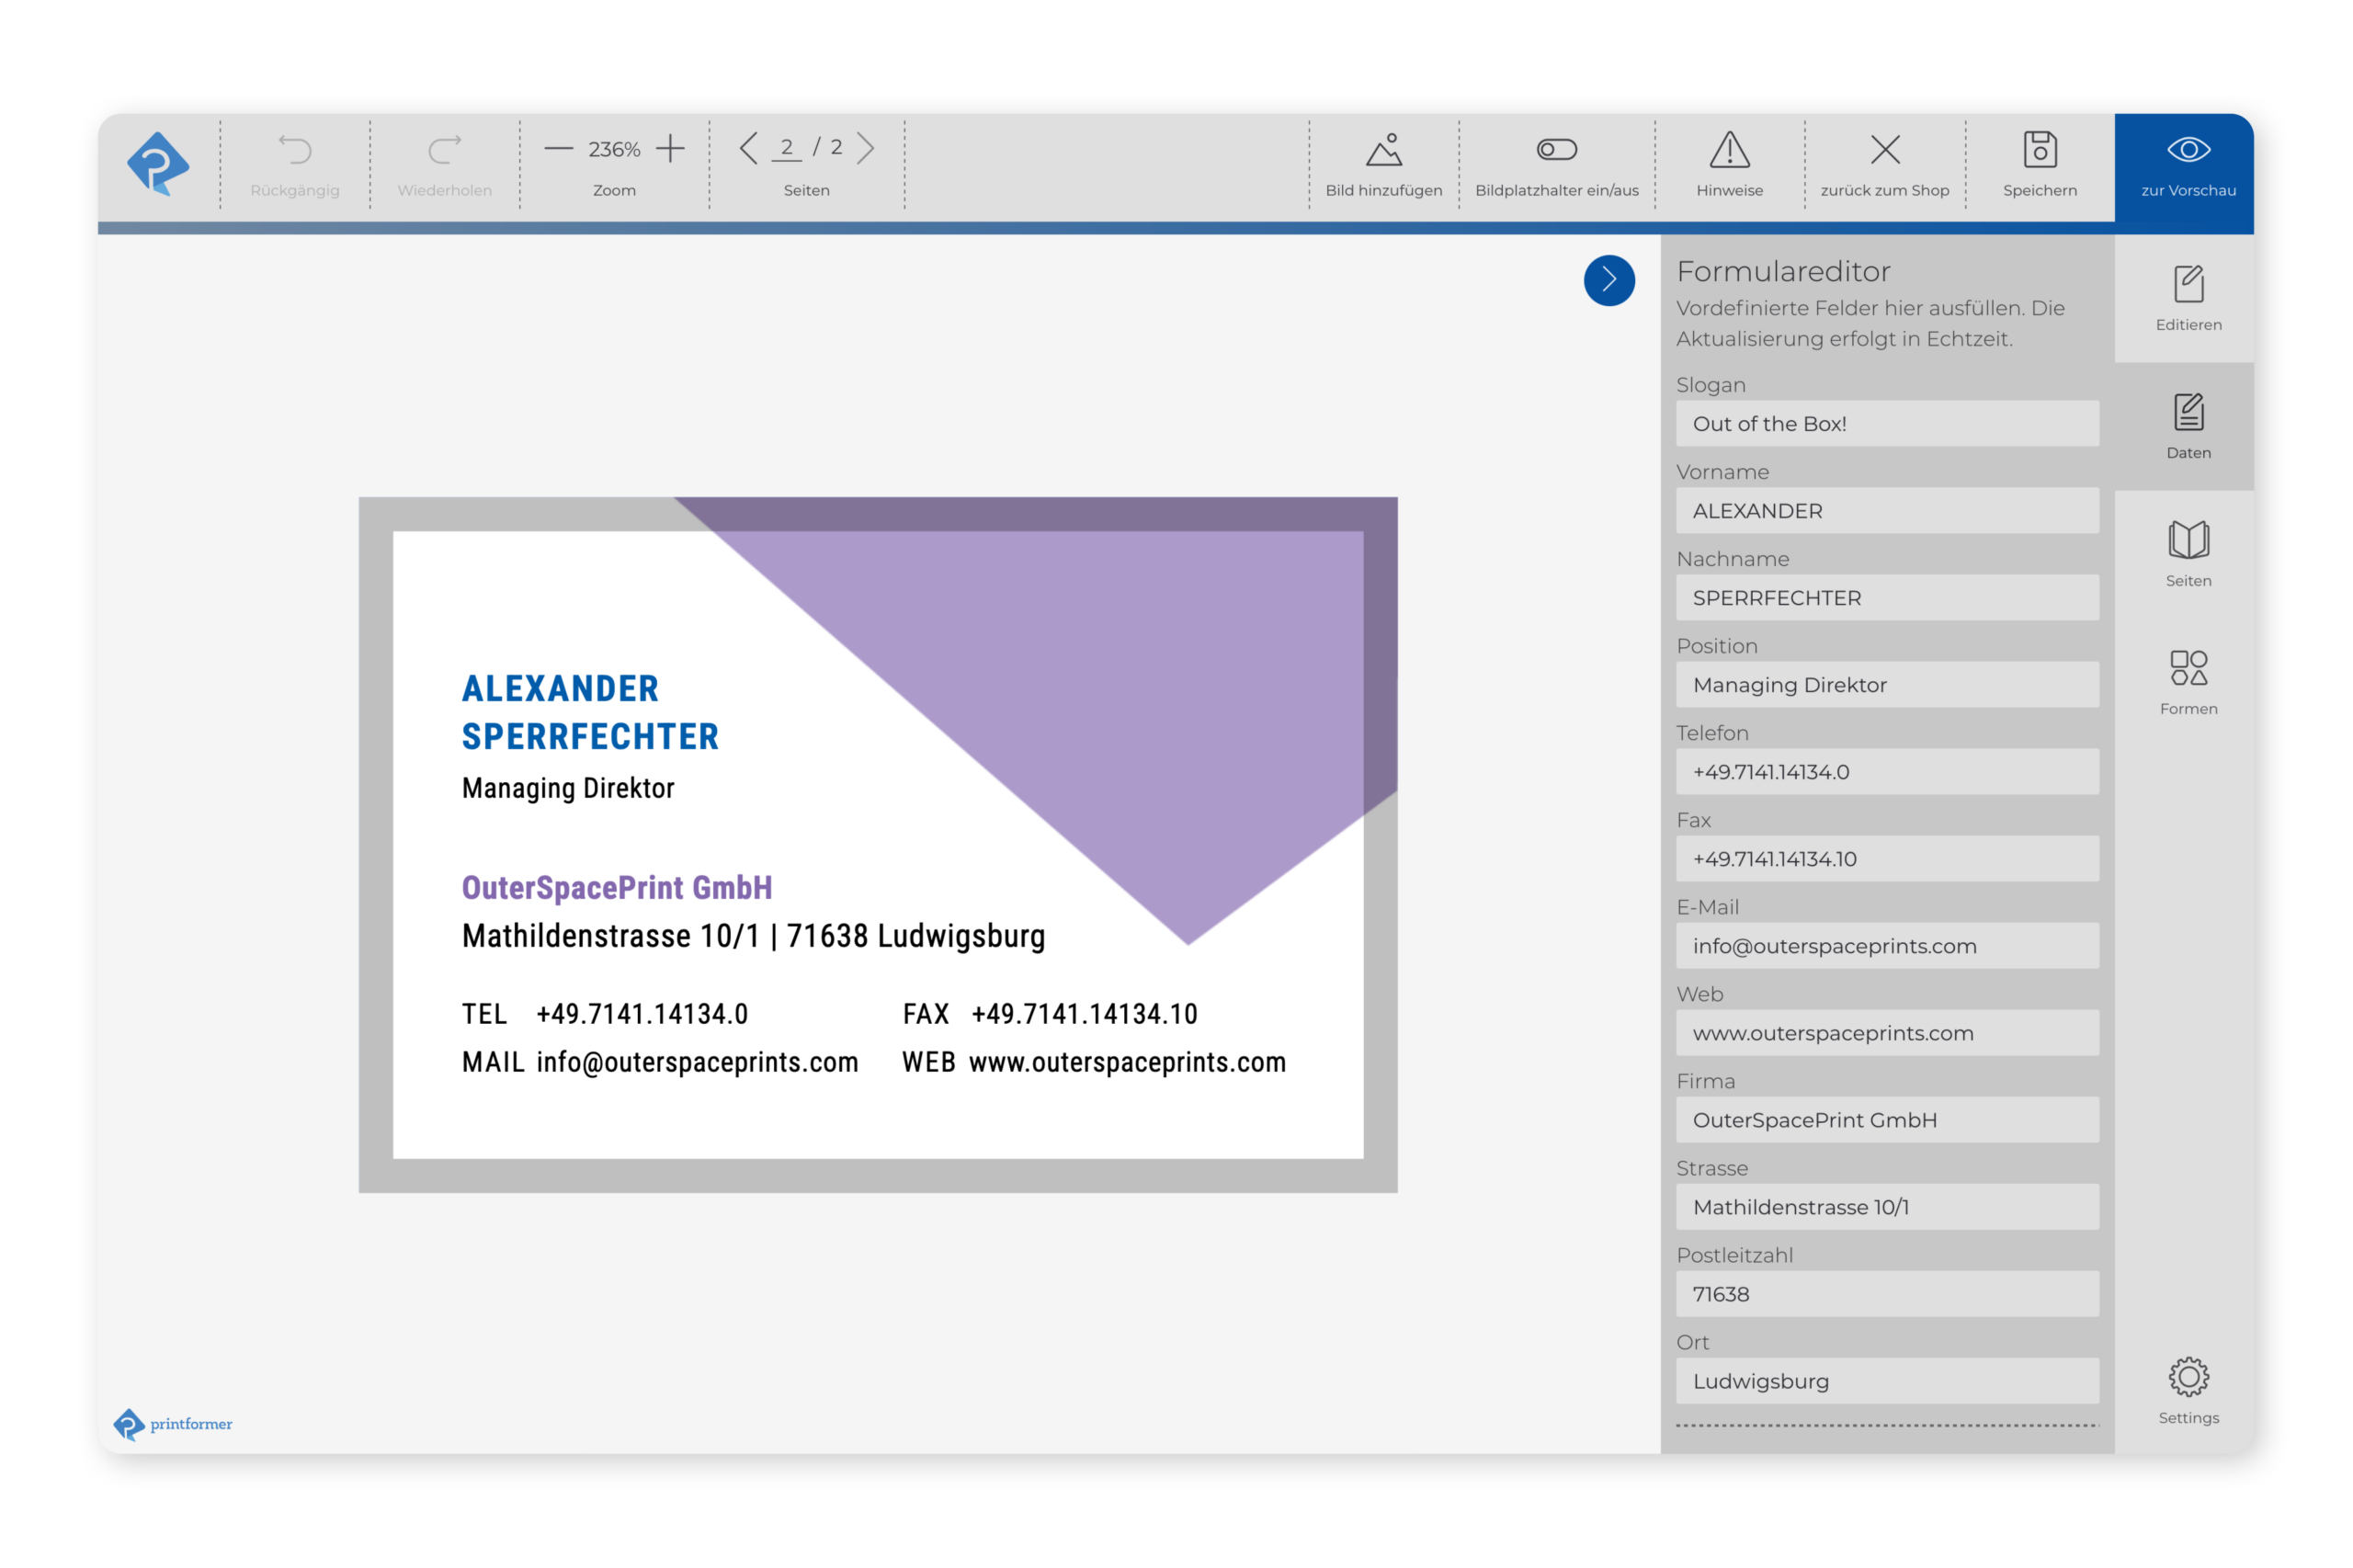Screen dimensions: 2353x1568
Task: Click the Wiederholen redo arrow
Action: [x=444, y=151]
